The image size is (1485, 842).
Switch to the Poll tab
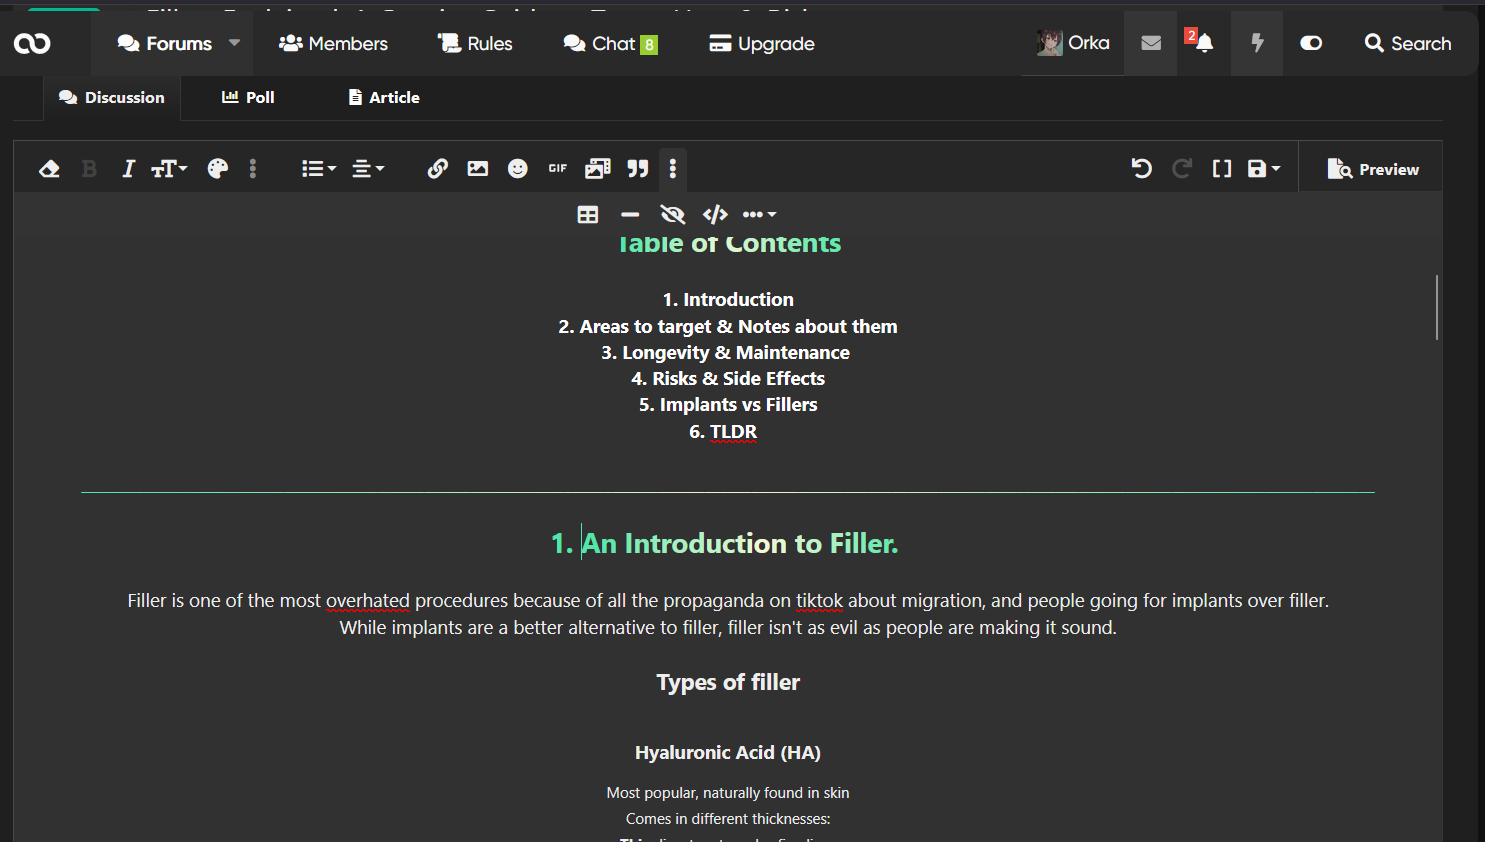pos(248,97)
